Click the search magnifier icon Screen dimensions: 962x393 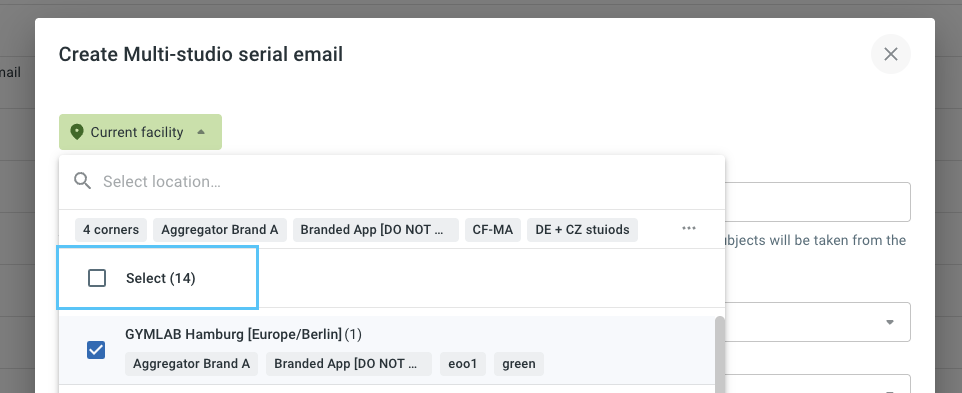(x=82, y=181)
